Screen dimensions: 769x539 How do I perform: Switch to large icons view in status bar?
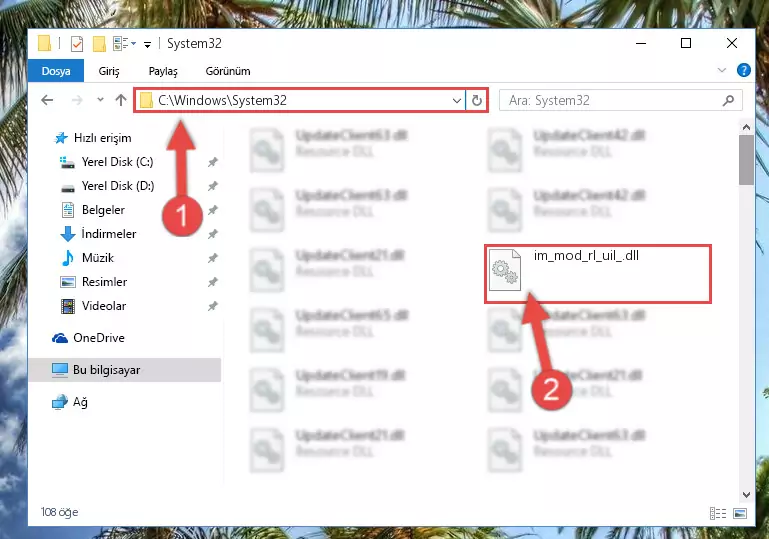point(740,513)
